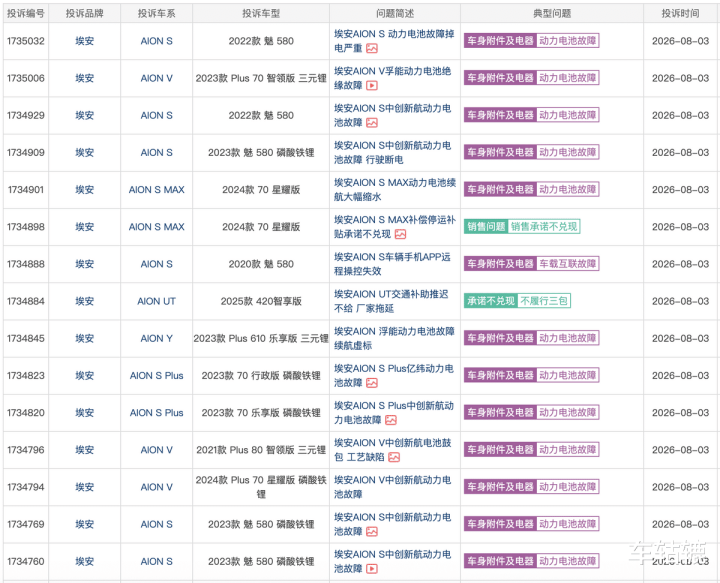The height and width of the screenshot is (583, 720).
Task: Open AION V series in row 1735006
Action: [157, 78]
